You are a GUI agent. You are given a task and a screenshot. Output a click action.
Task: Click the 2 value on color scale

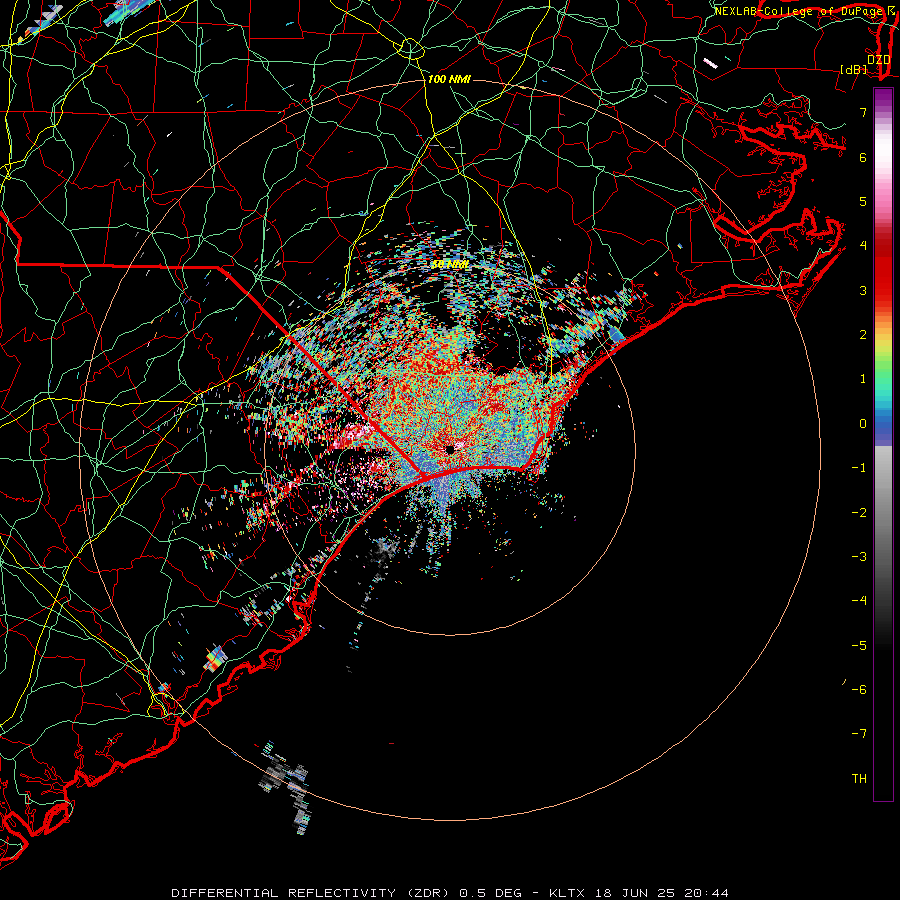click(x=863, y=335)
